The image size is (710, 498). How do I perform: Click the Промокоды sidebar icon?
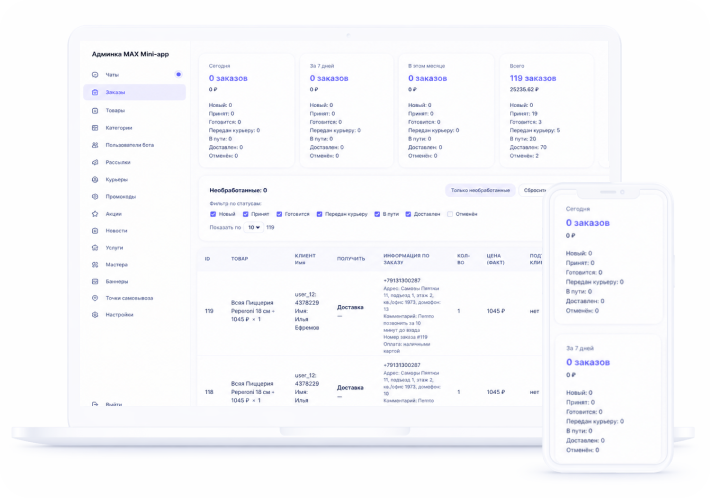coord(95,197)
